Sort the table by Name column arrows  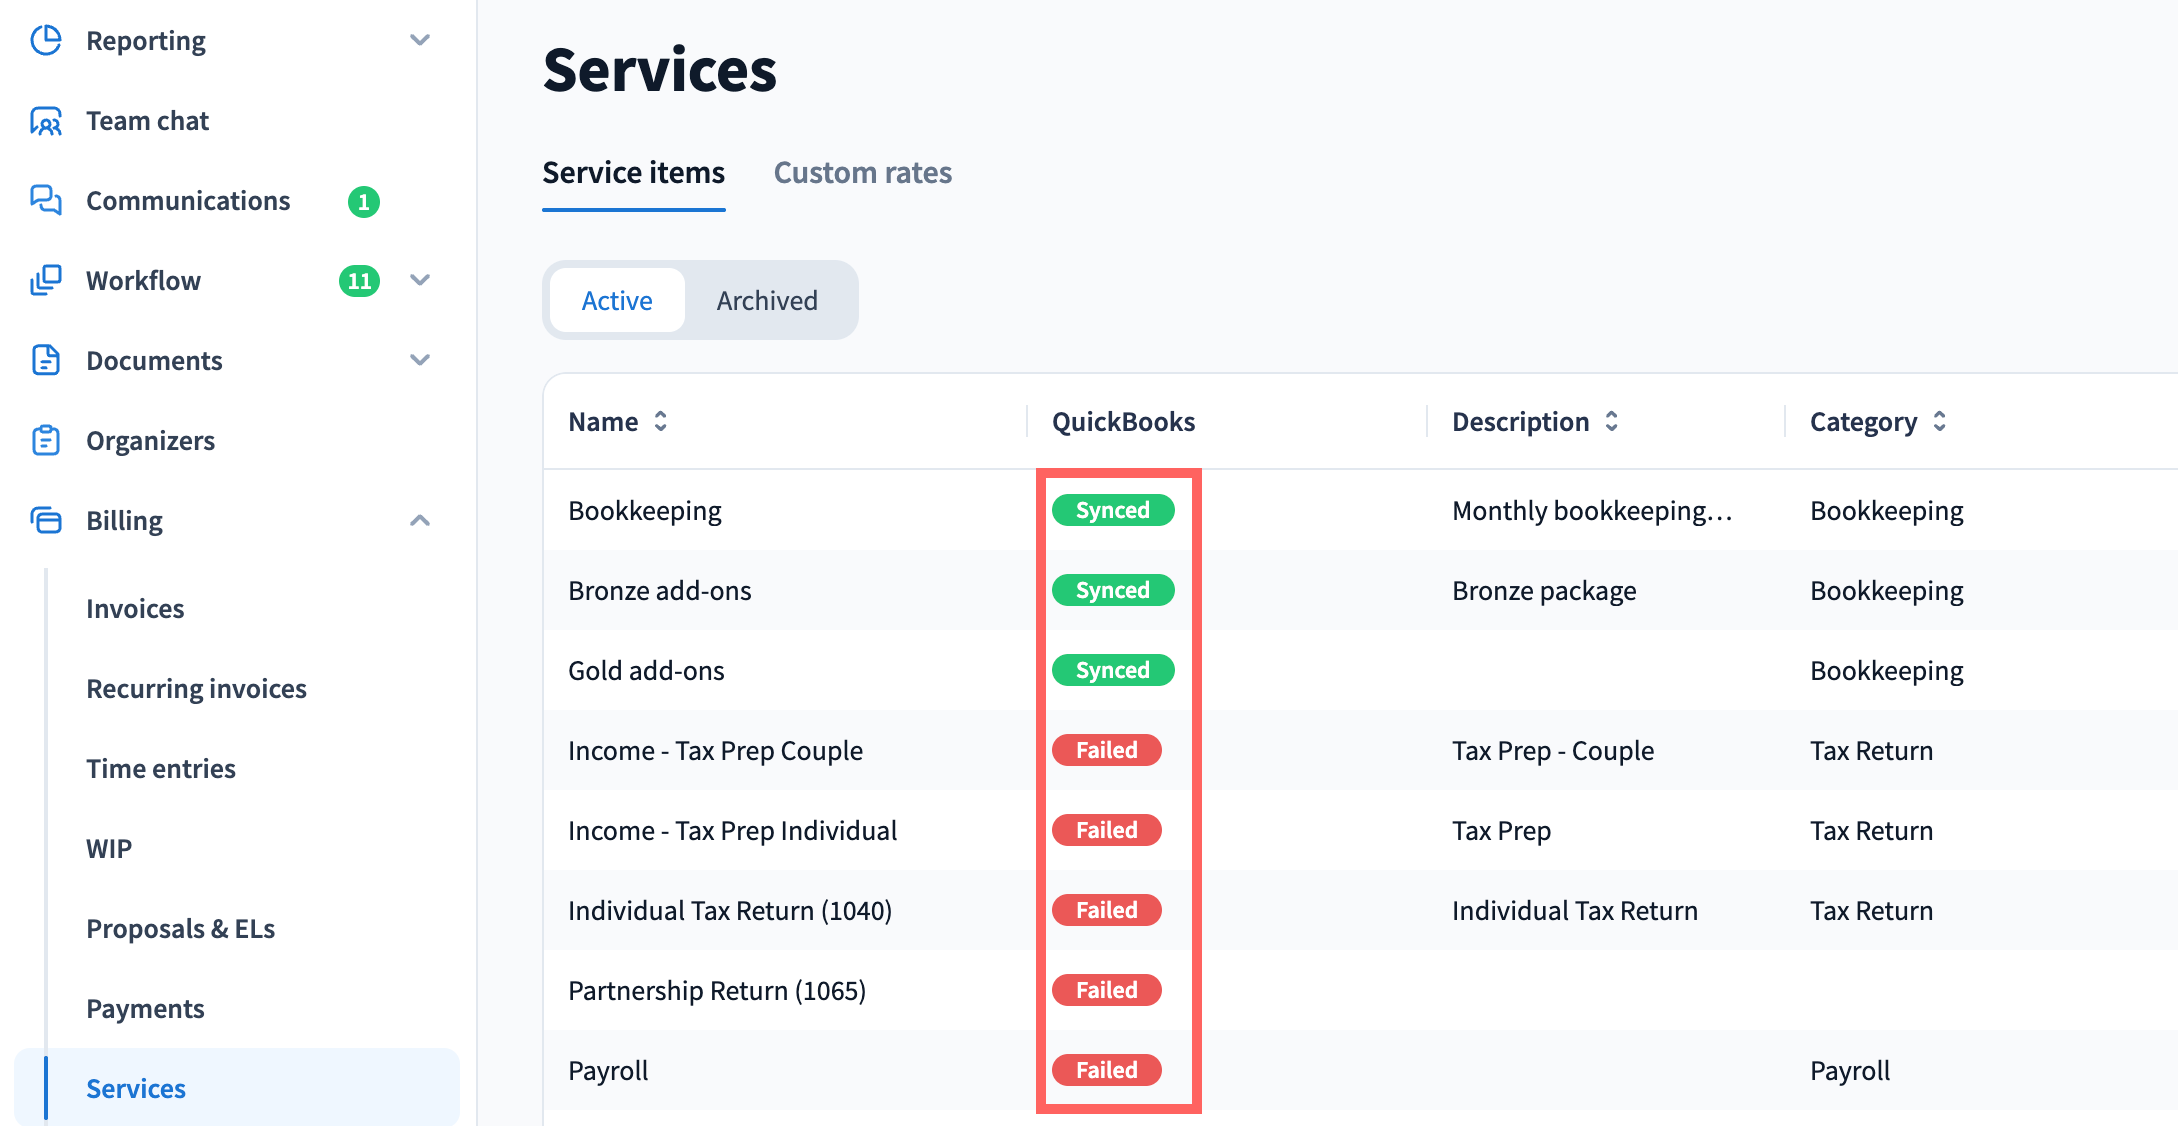pyautogui.click(x=661, y=422)
